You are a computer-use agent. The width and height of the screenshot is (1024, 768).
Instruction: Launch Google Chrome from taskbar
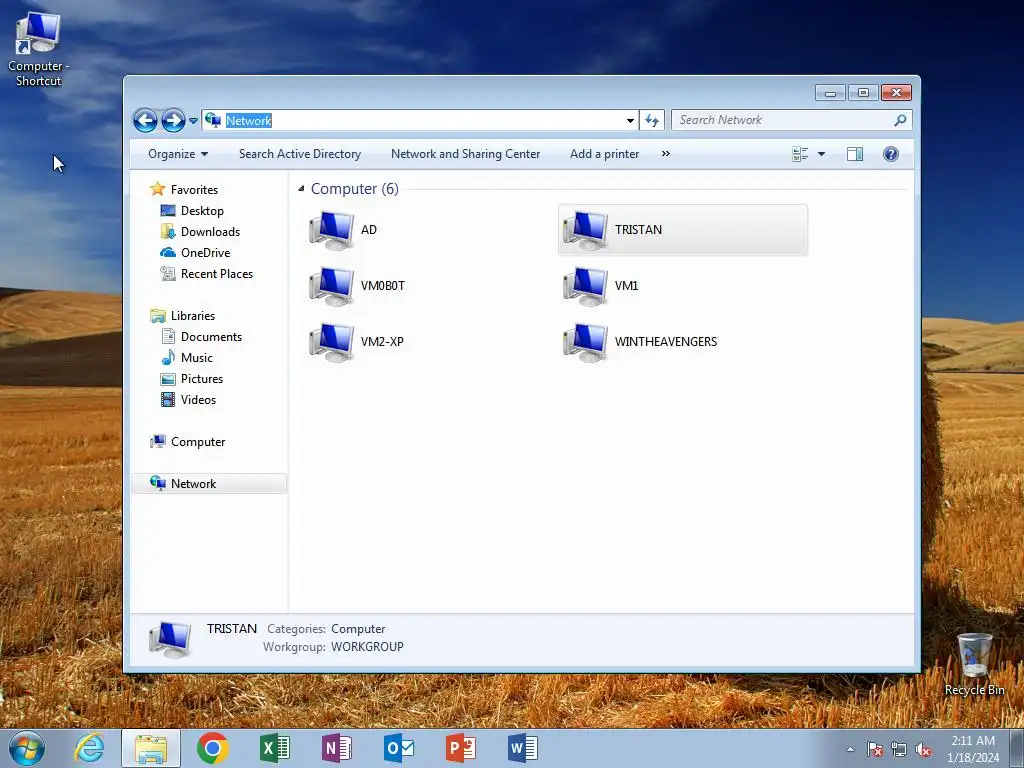212,748
